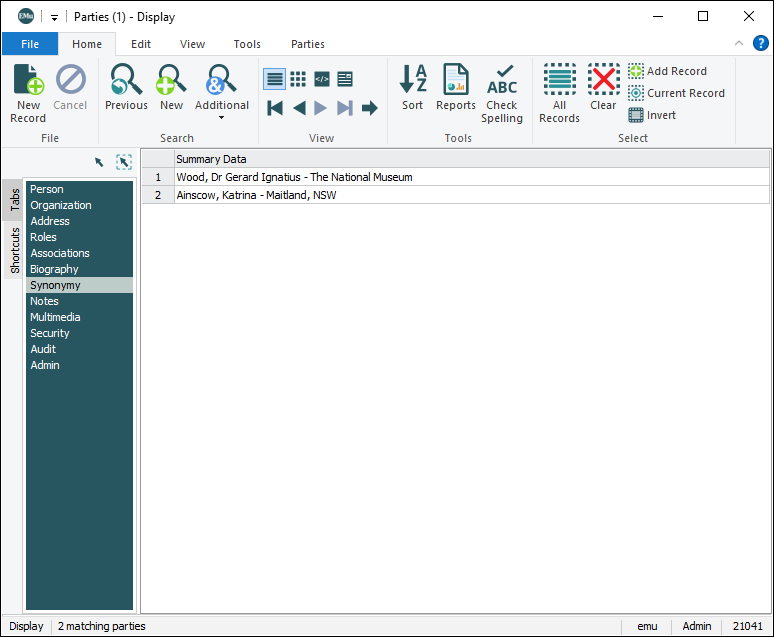
Task: Switch to Page view
Action: tap(345, 79)
